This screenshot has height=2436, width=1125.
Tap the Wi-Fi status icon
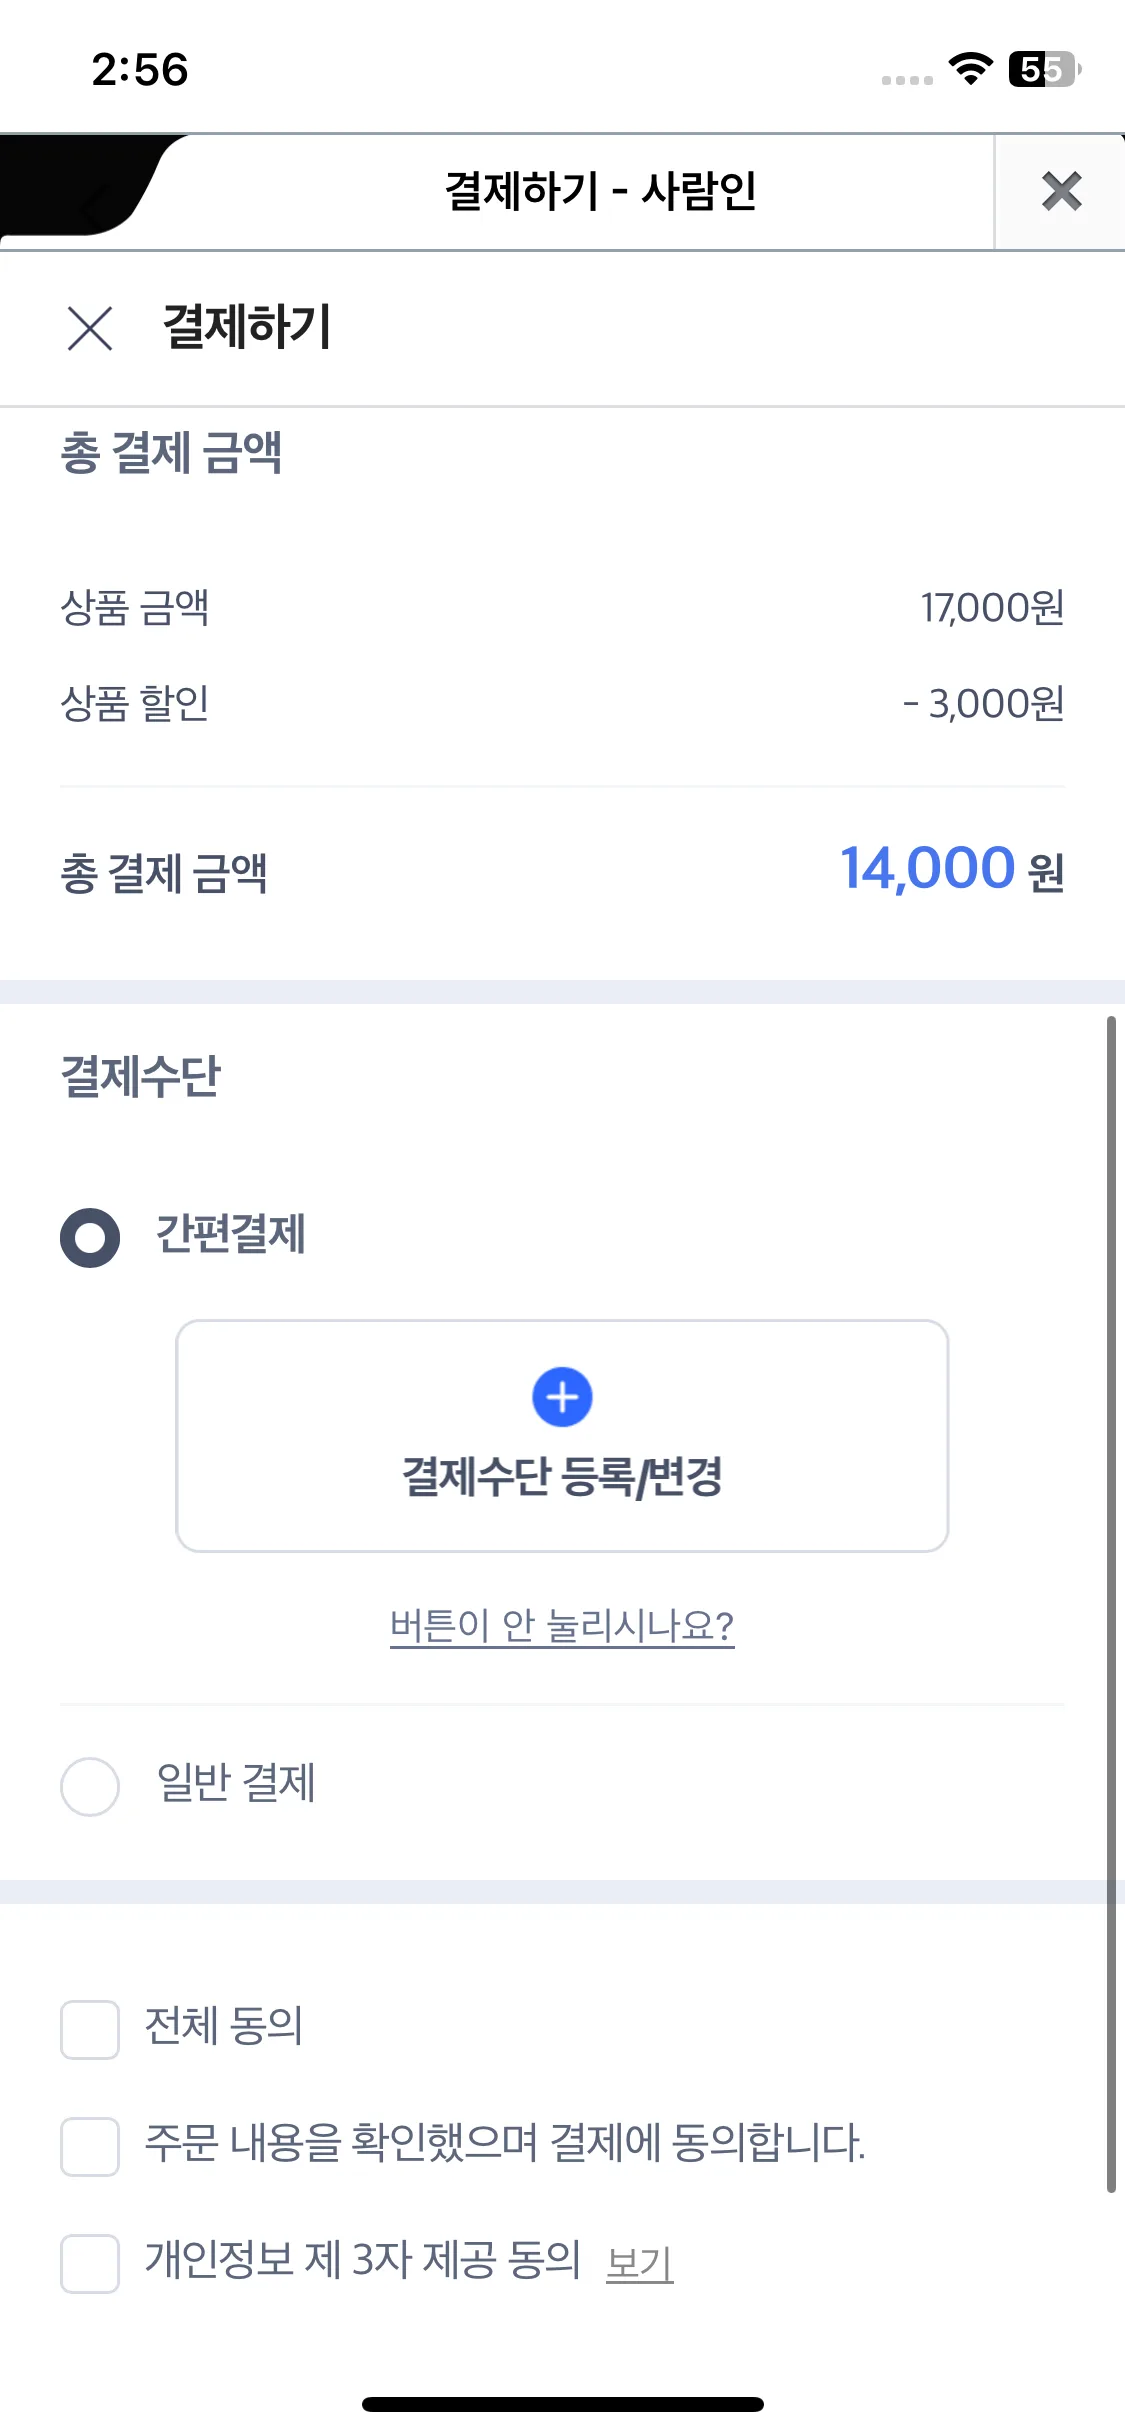970,69
